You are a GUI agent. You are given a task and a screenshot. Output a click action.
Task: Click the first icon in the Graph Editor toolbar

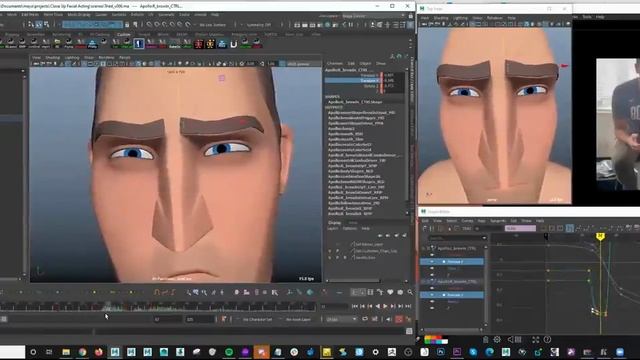(x=425, y=229)
